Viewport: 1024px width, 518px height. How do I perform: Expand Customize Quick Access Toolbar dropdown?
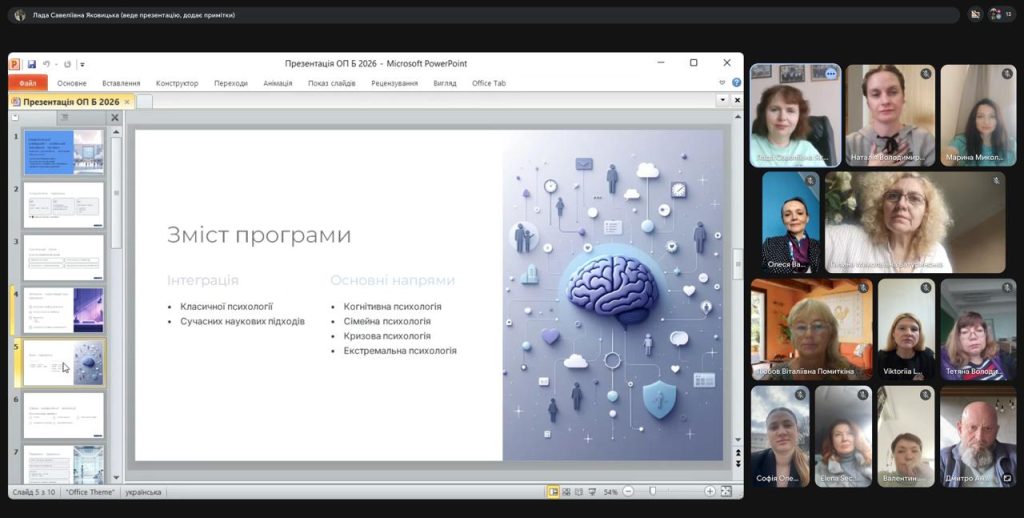click(x=83, y=64)
